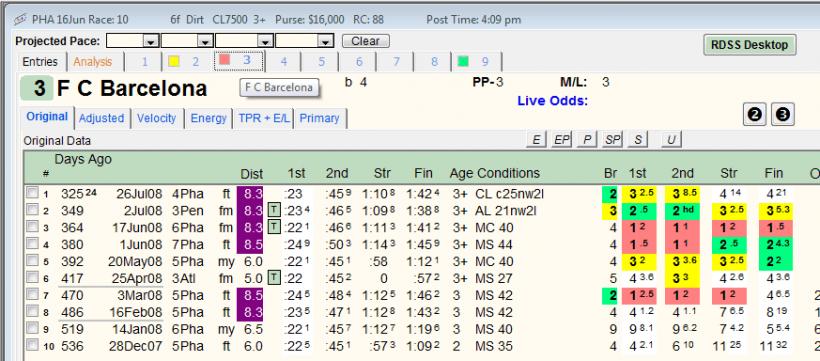Screen dimensions: 820x361
Task: Click CL c25nw2l in the 26Jul08 row
Action: pyautogui.click(x=509, y=194)
